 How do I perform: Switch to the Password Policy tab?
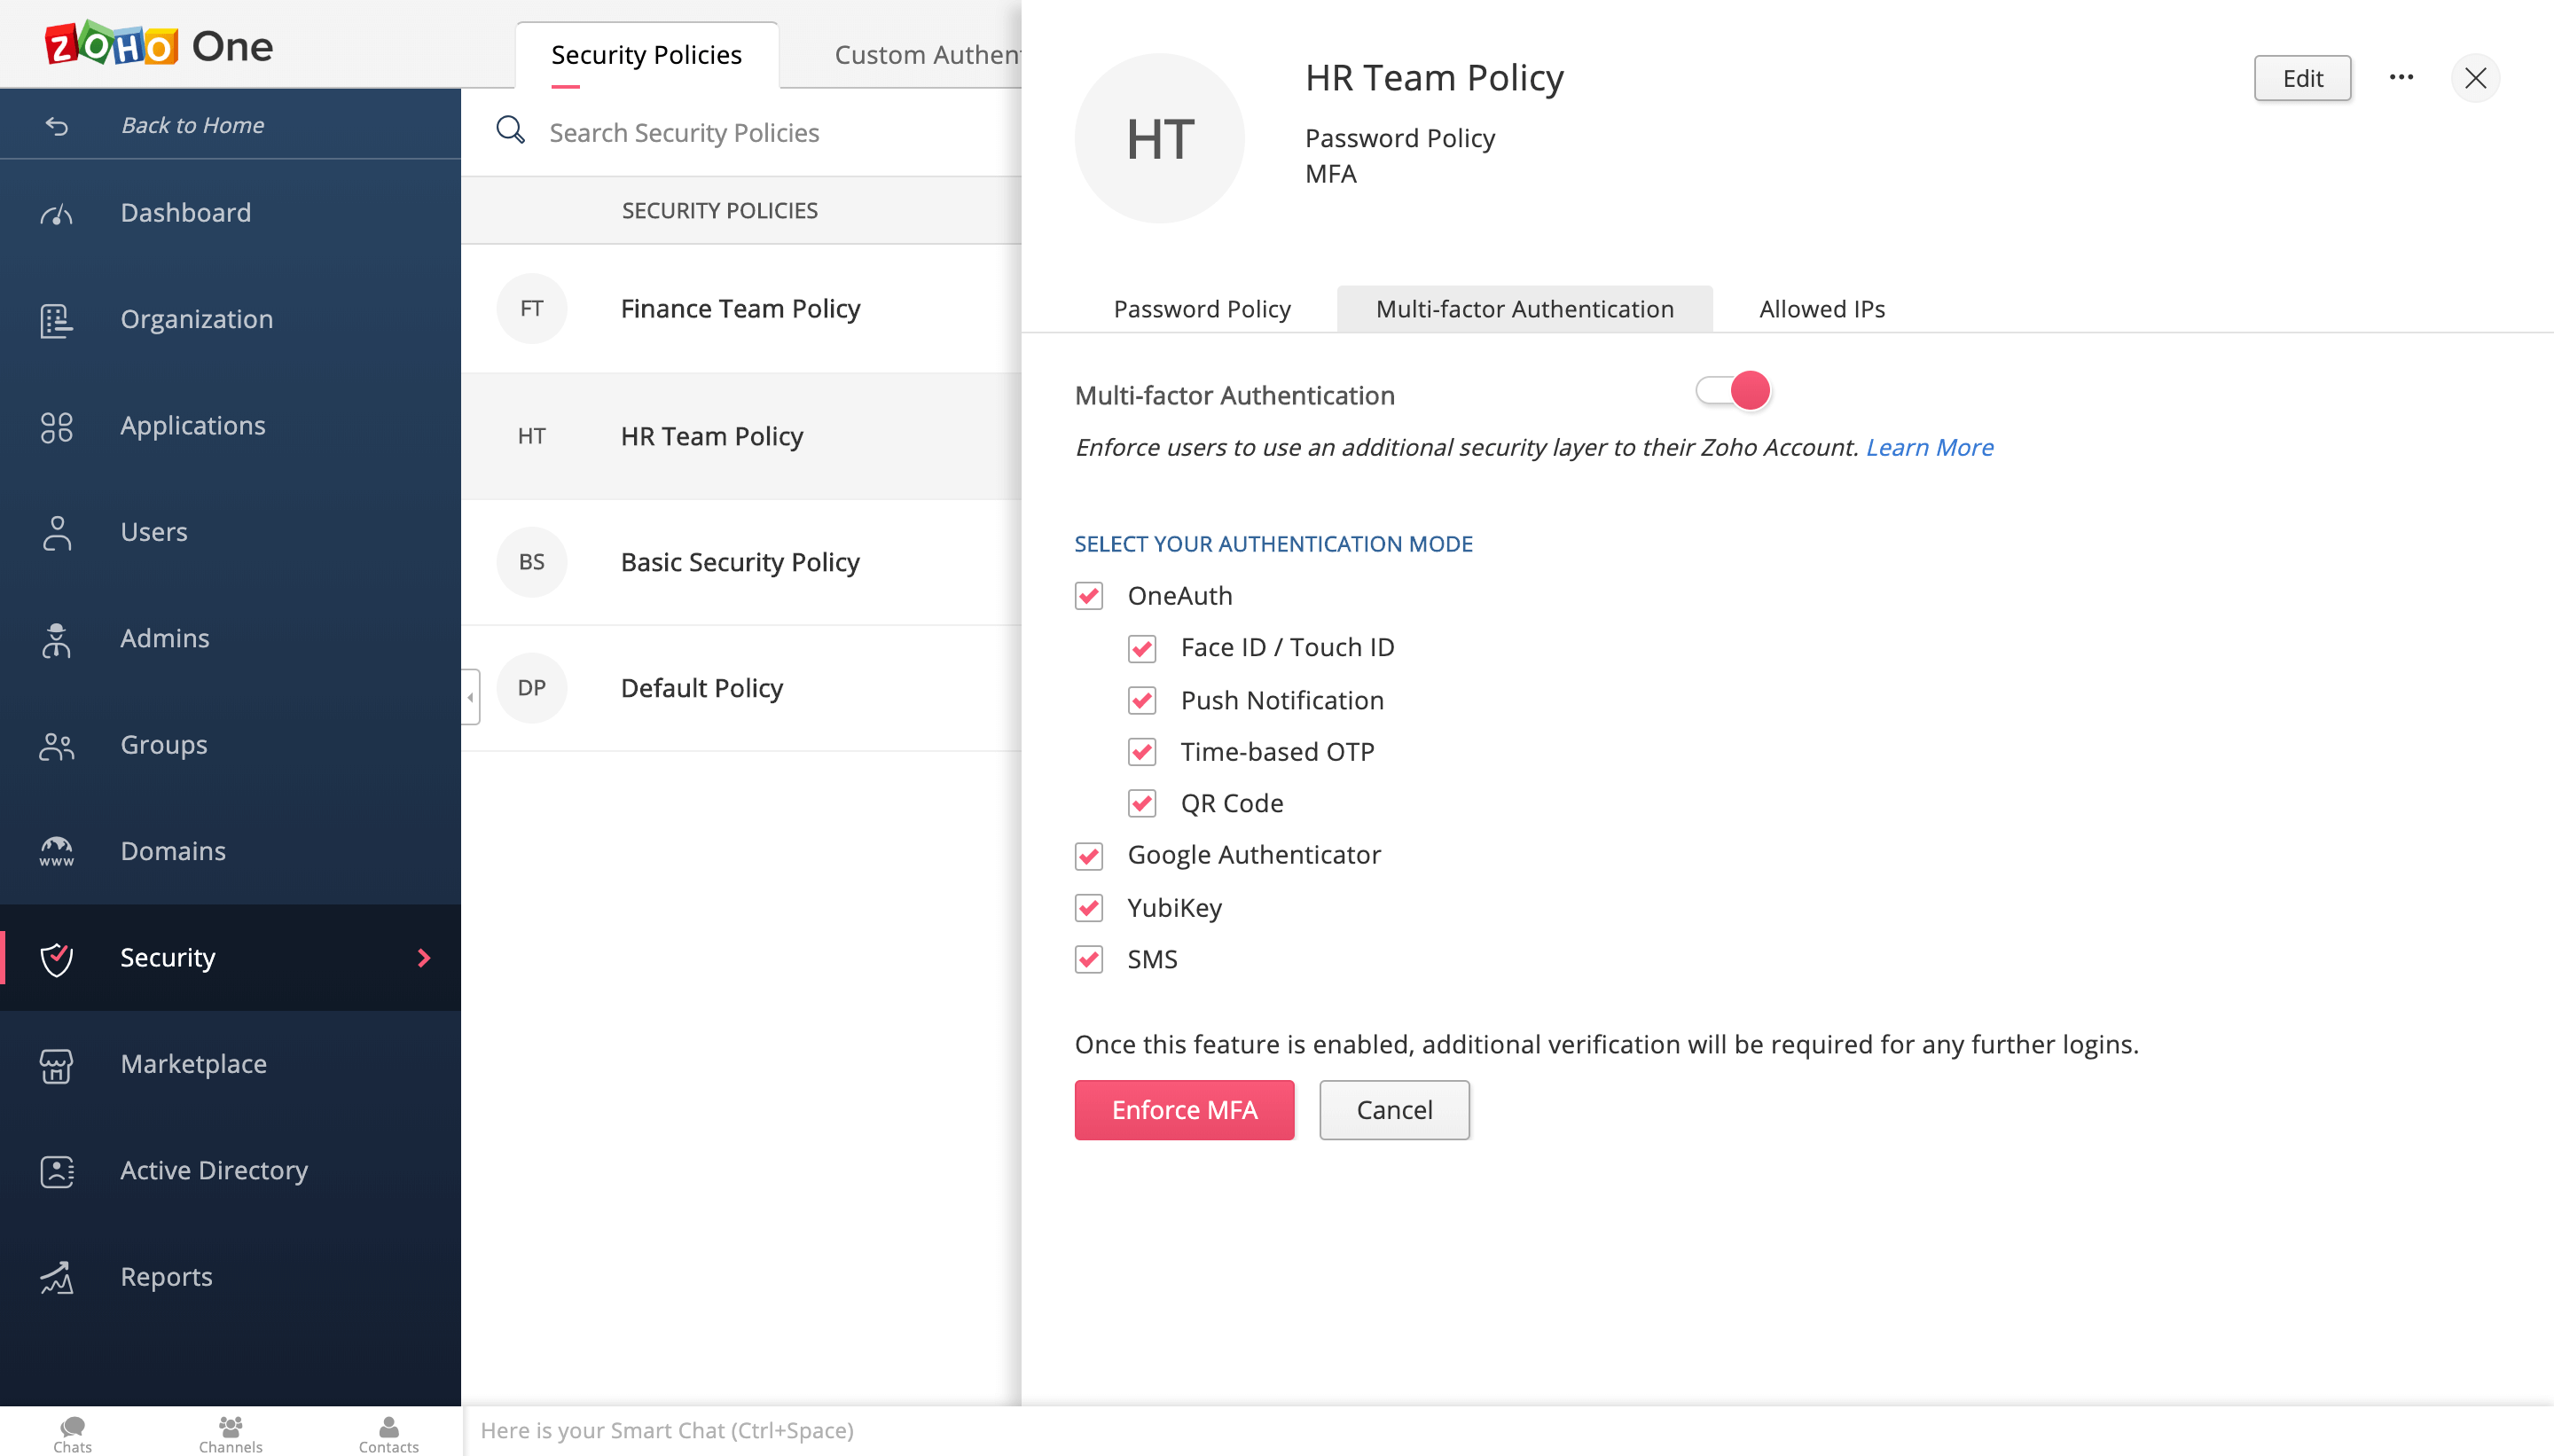click(1201, 309)
